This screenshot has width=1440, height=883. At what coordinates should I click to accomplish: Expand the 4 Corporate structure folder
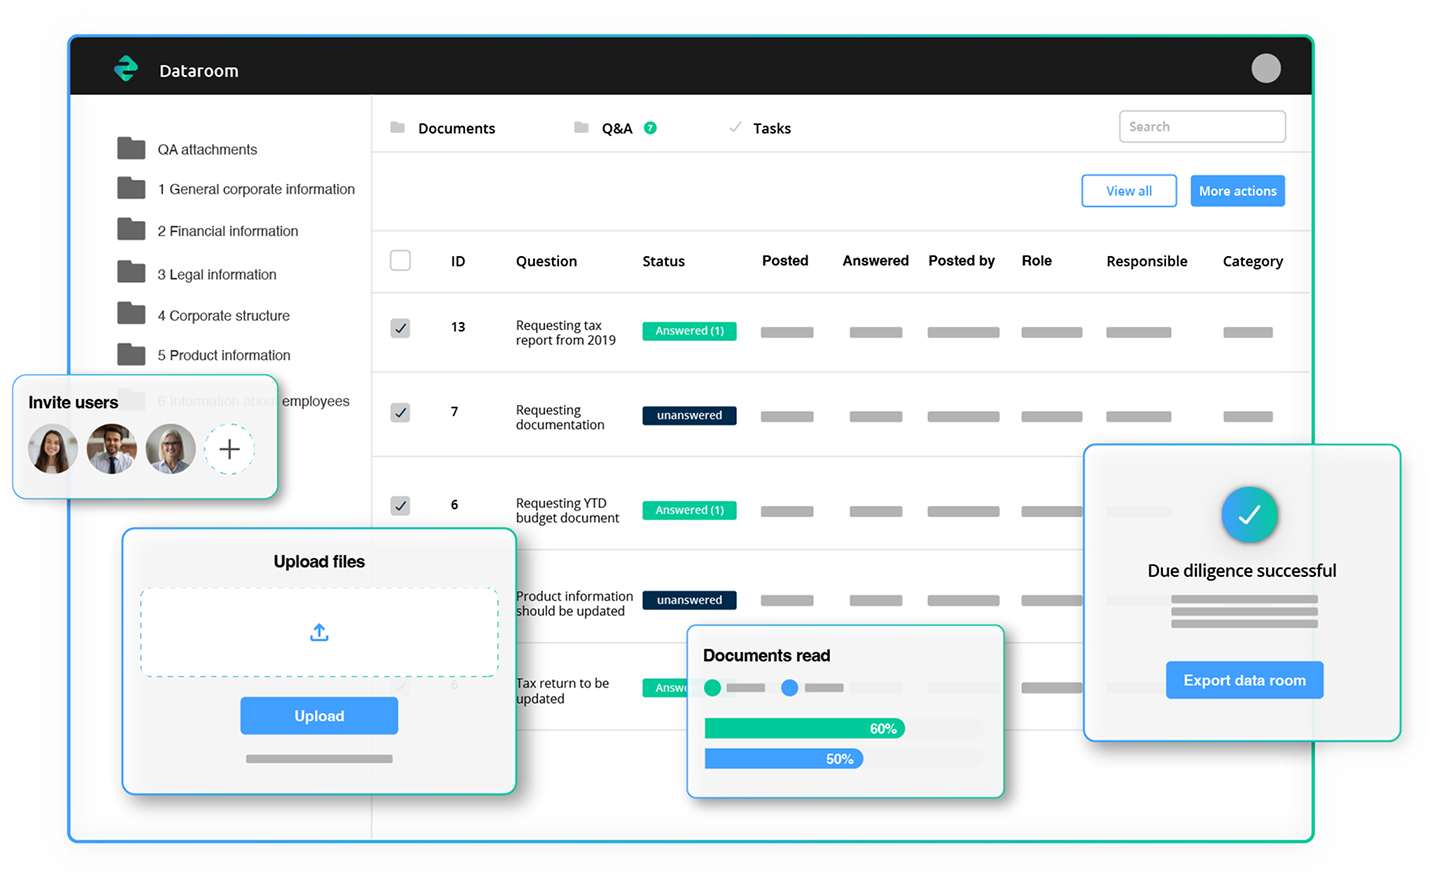[223, 315]
